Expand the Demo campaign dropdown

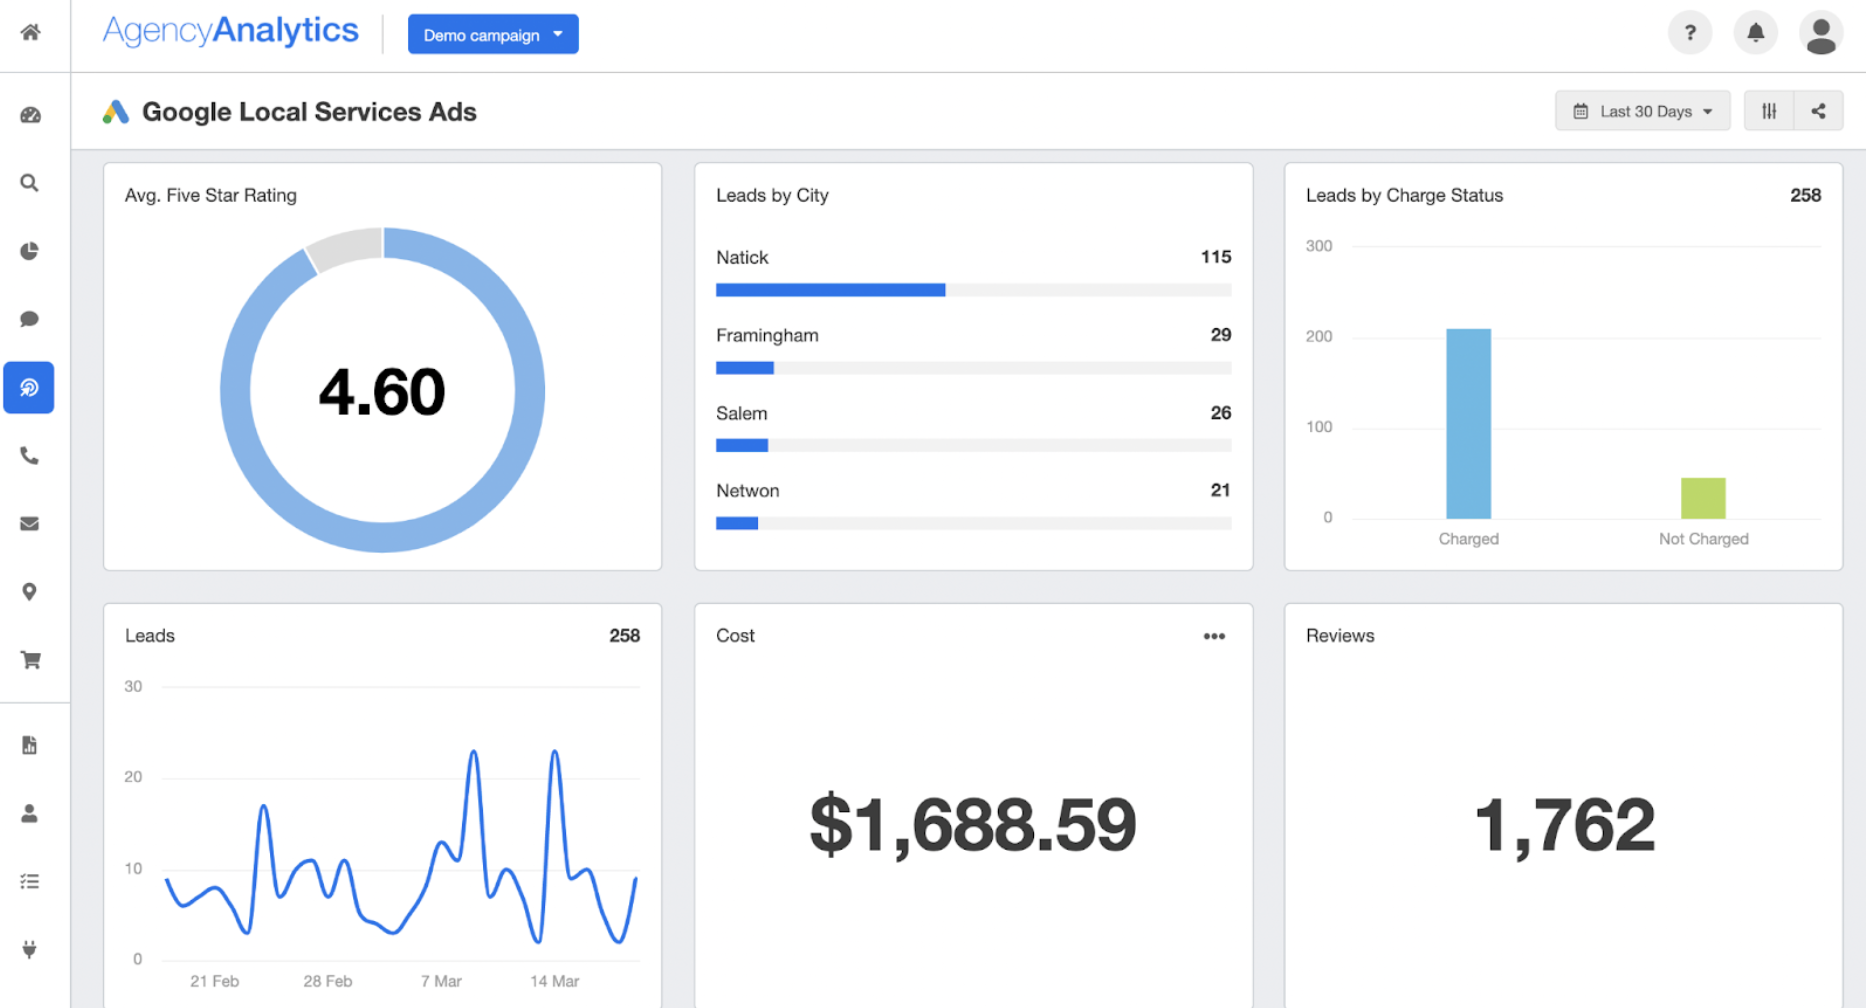(x=493, y=34)
